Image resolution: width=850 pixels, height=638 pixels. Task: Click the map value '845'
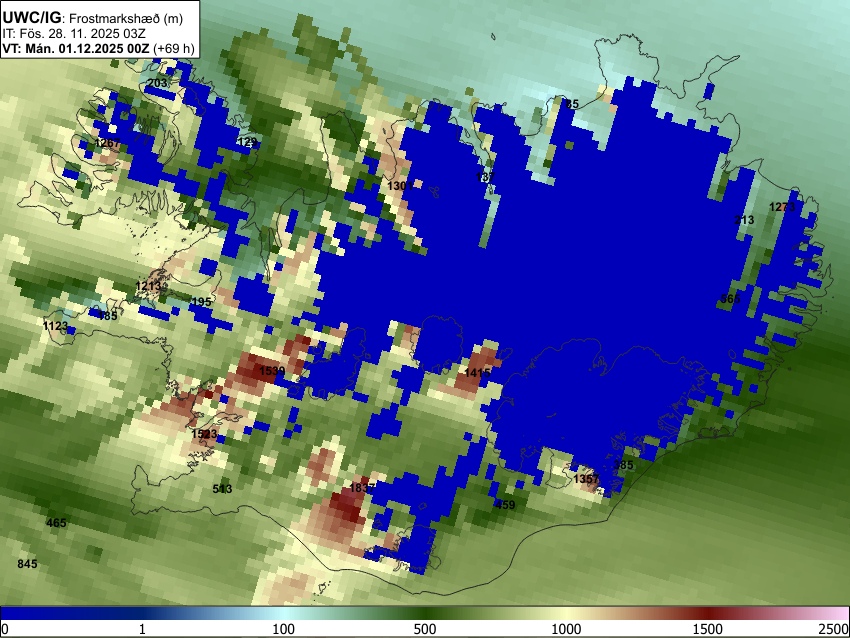point(28,564)
